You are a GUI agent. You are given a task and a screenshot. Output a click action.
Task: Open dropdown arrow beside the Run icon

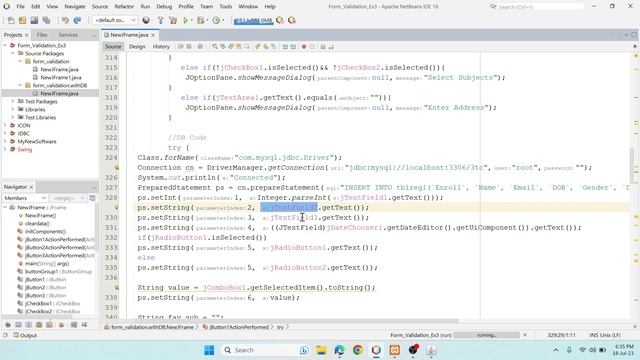coord(191,20)
